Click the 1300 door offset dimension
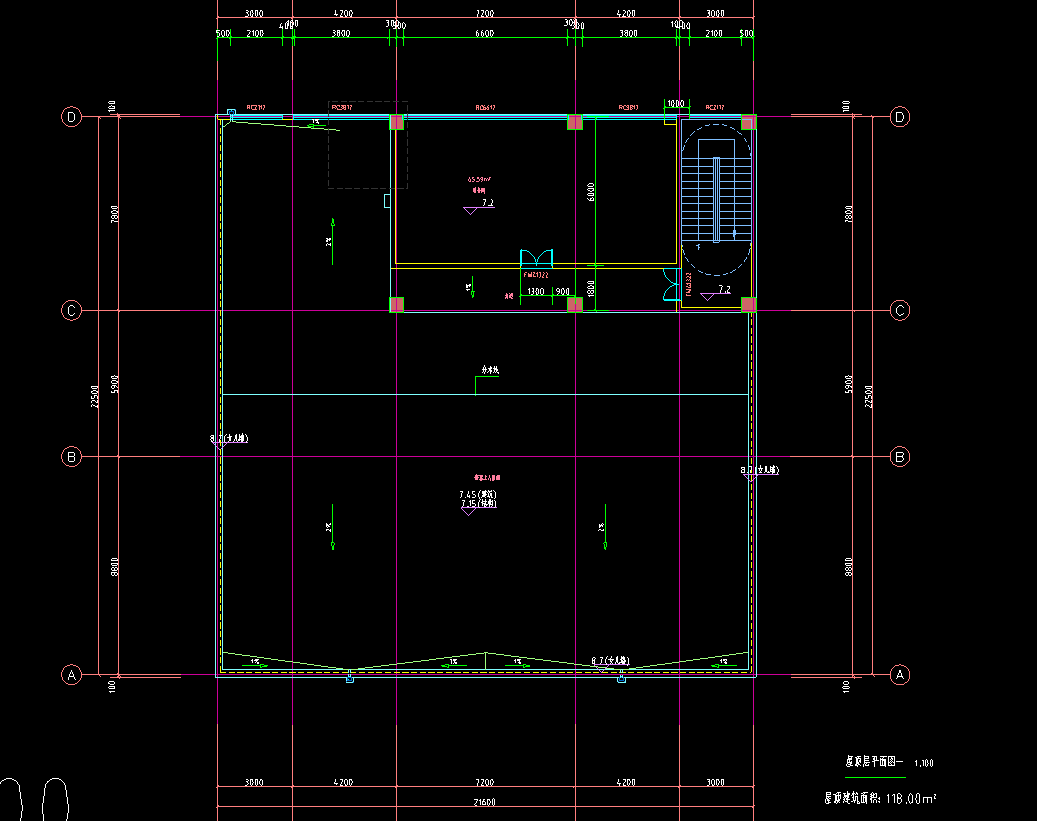This screenshot has width=1037, height=821. (536, 292)
